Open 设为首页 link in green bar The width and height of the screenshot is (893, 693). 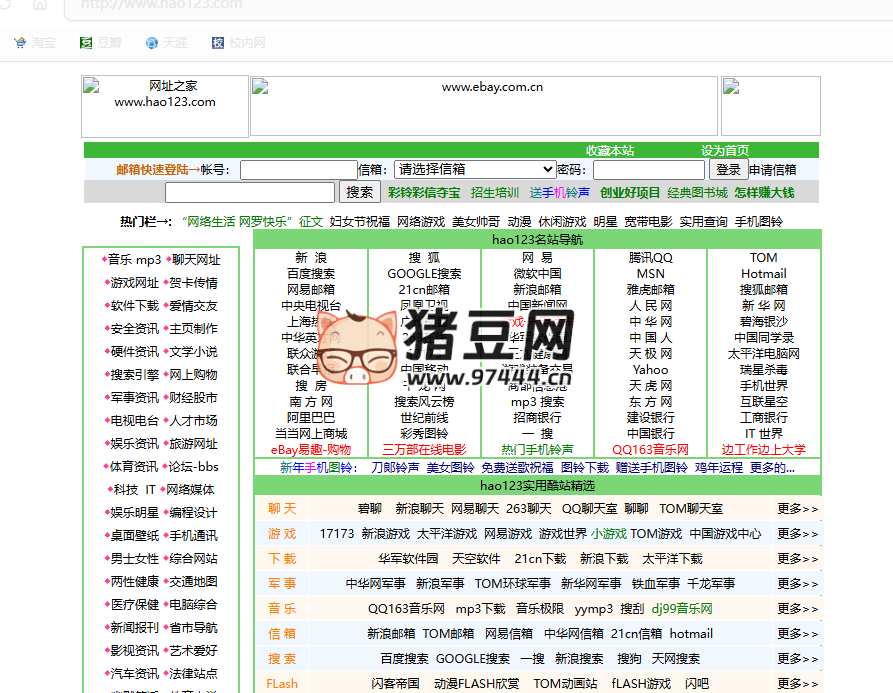pyautogui.click(x=725, y=150)
